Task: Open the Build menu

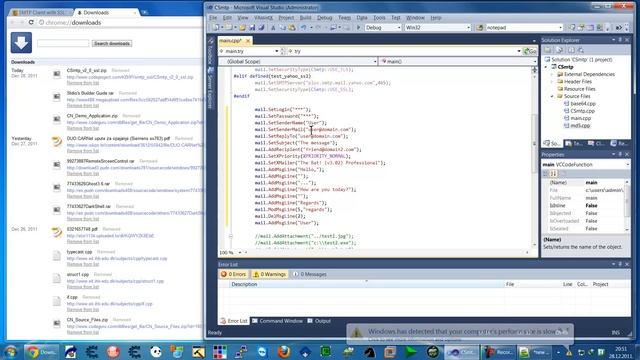Action: 305,18
